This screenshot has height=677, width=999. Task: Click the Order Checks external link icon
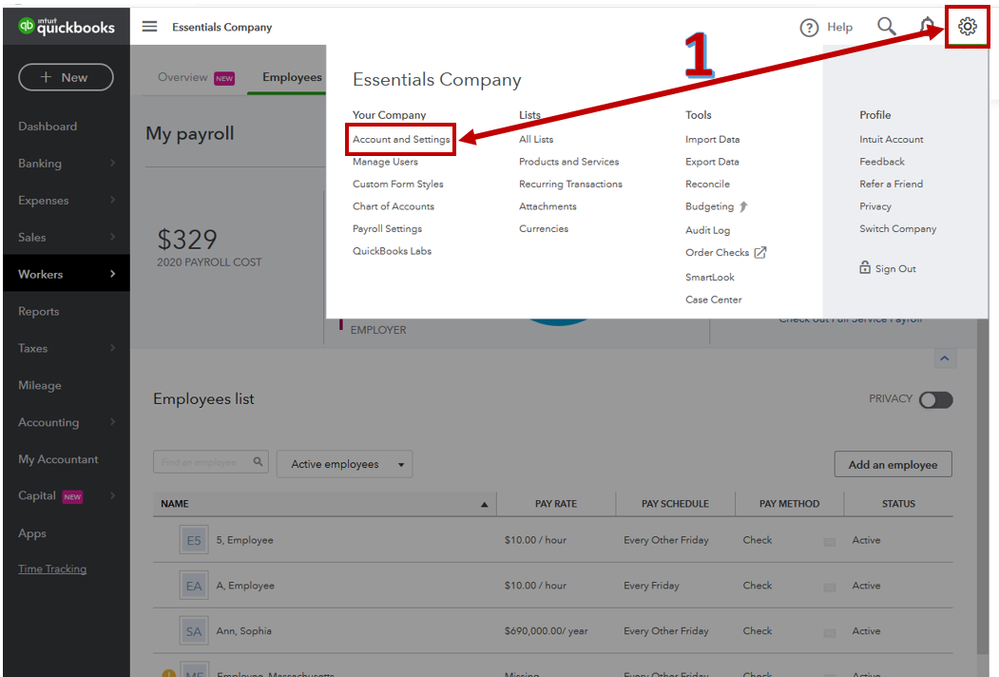pyautogui.click(x=760, y=252)
